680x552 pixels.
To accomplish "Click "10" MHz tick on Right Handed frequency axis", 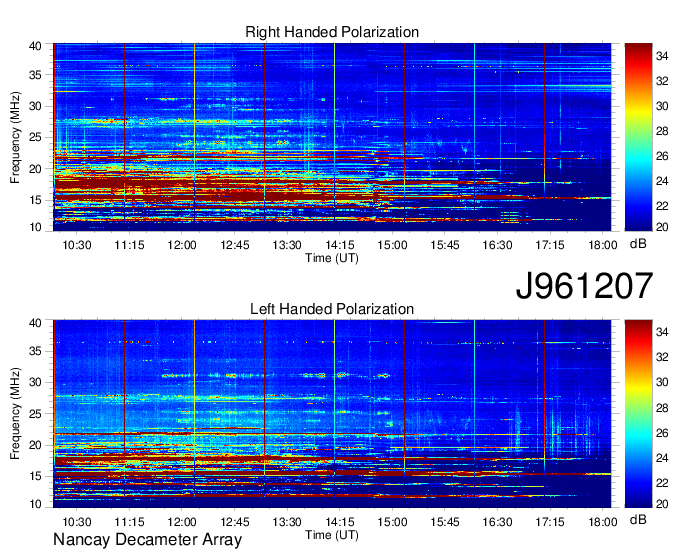I will click(x=36, y=227).
